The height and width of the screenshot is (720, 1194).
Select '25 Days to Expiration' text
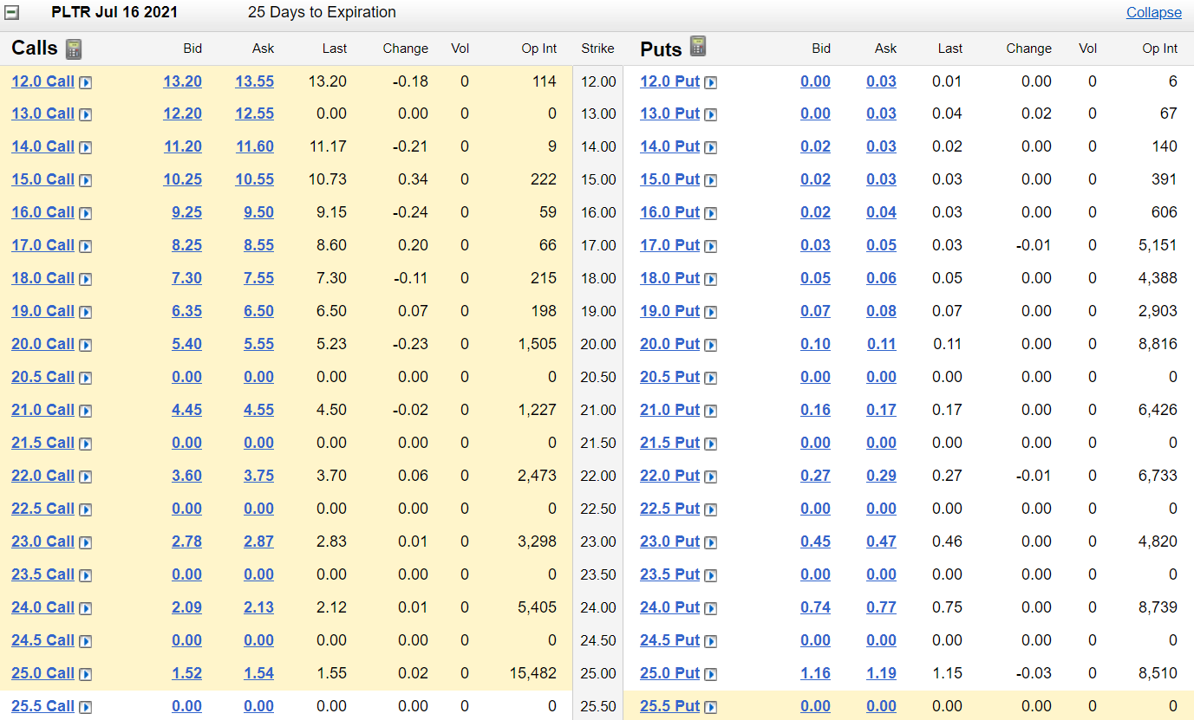tap(322, 12)
